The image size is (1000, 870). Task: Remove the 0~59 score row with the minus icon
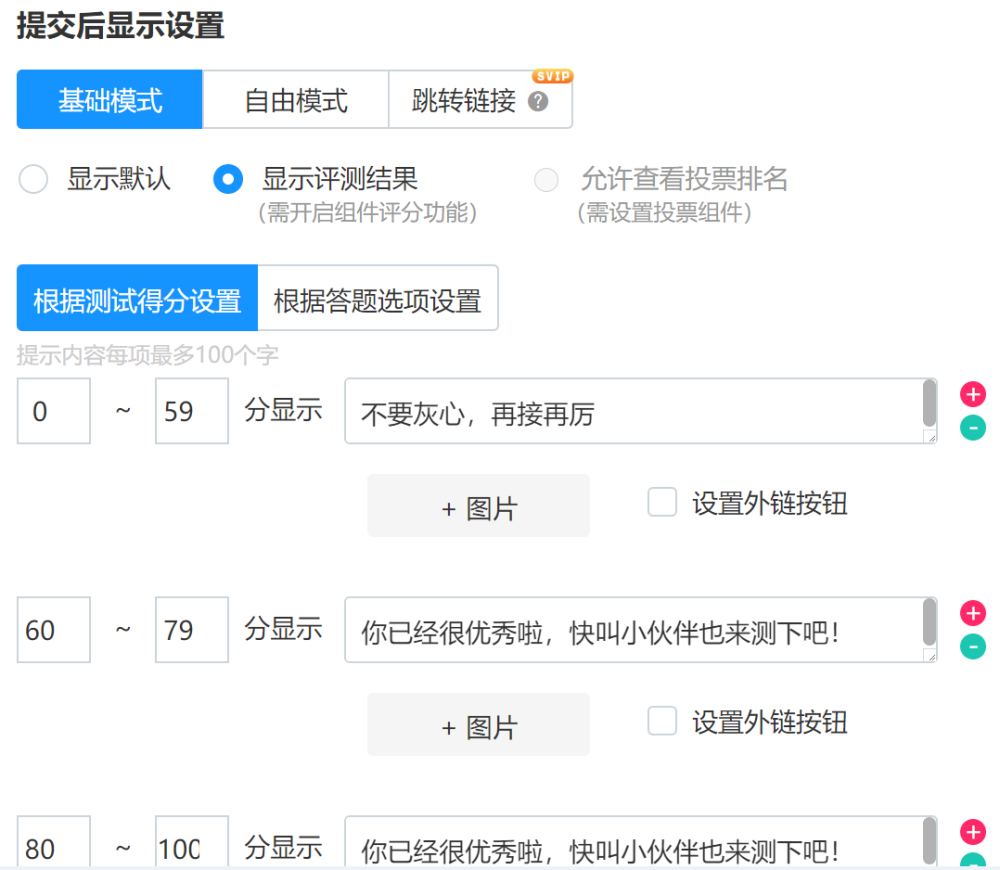click(x=973, y=427)
